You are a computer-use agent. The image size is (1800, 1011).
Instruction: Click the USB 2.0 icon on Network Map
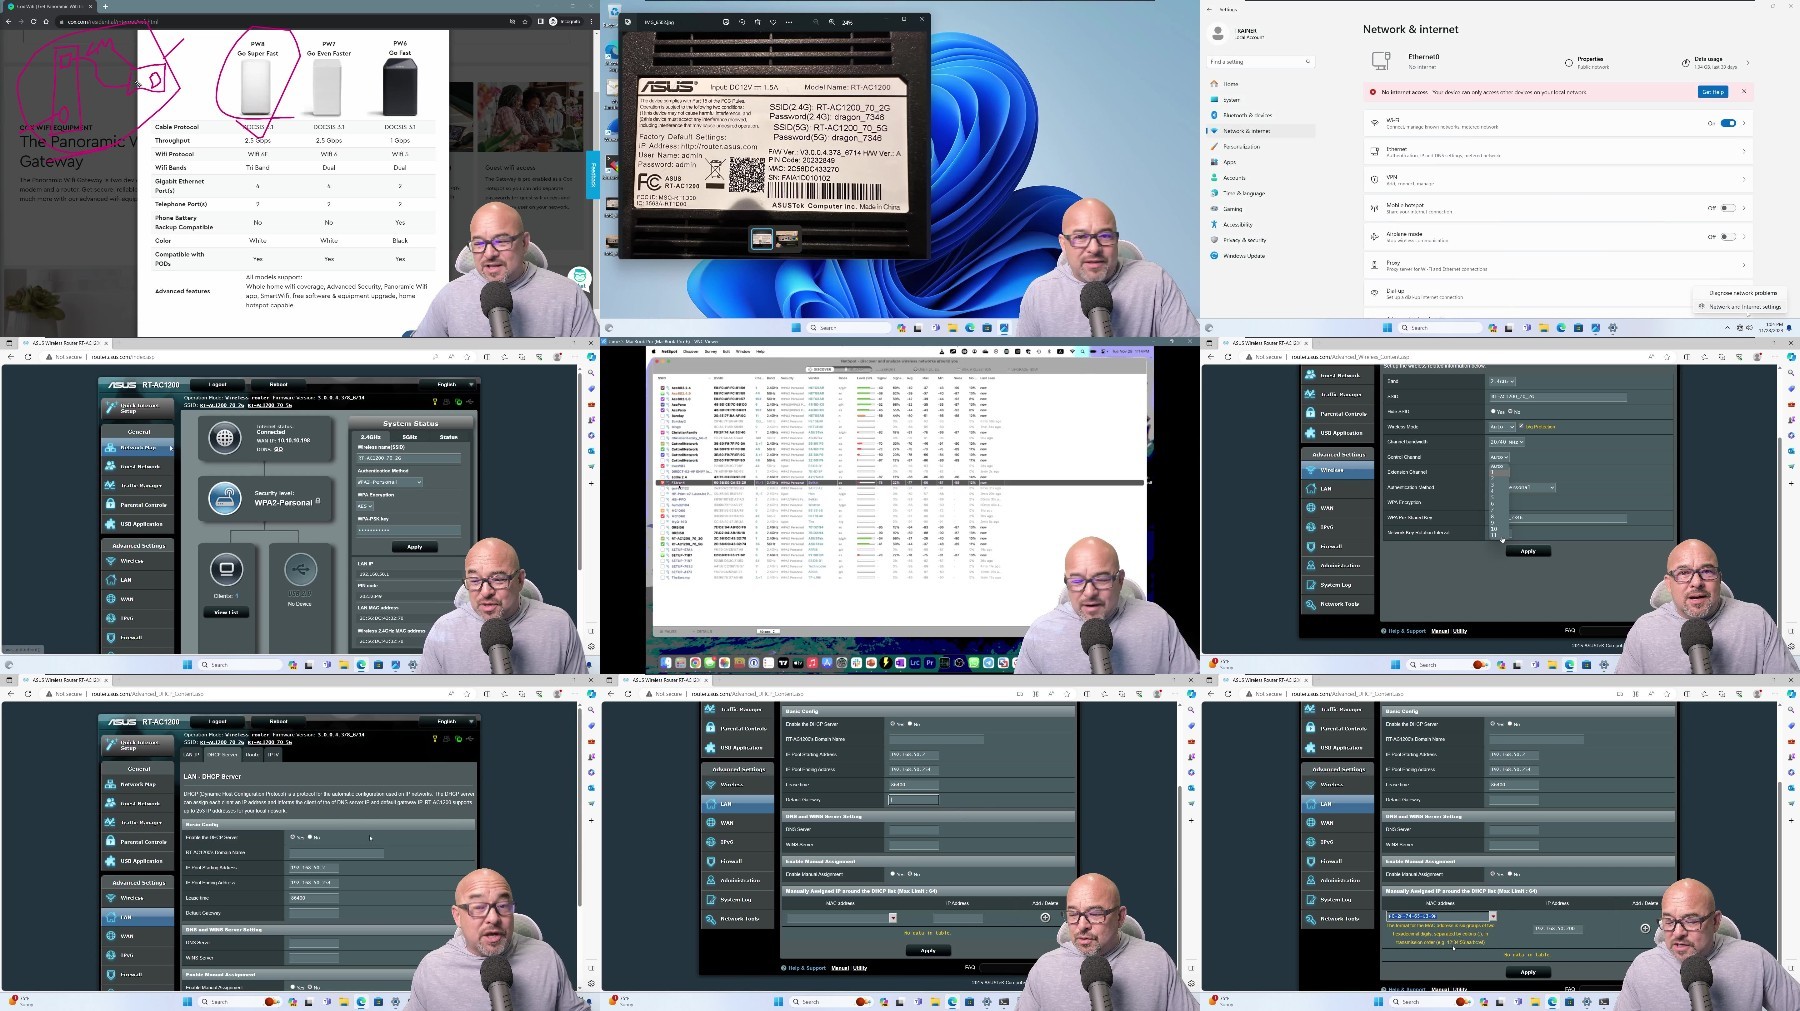(300, 569)
